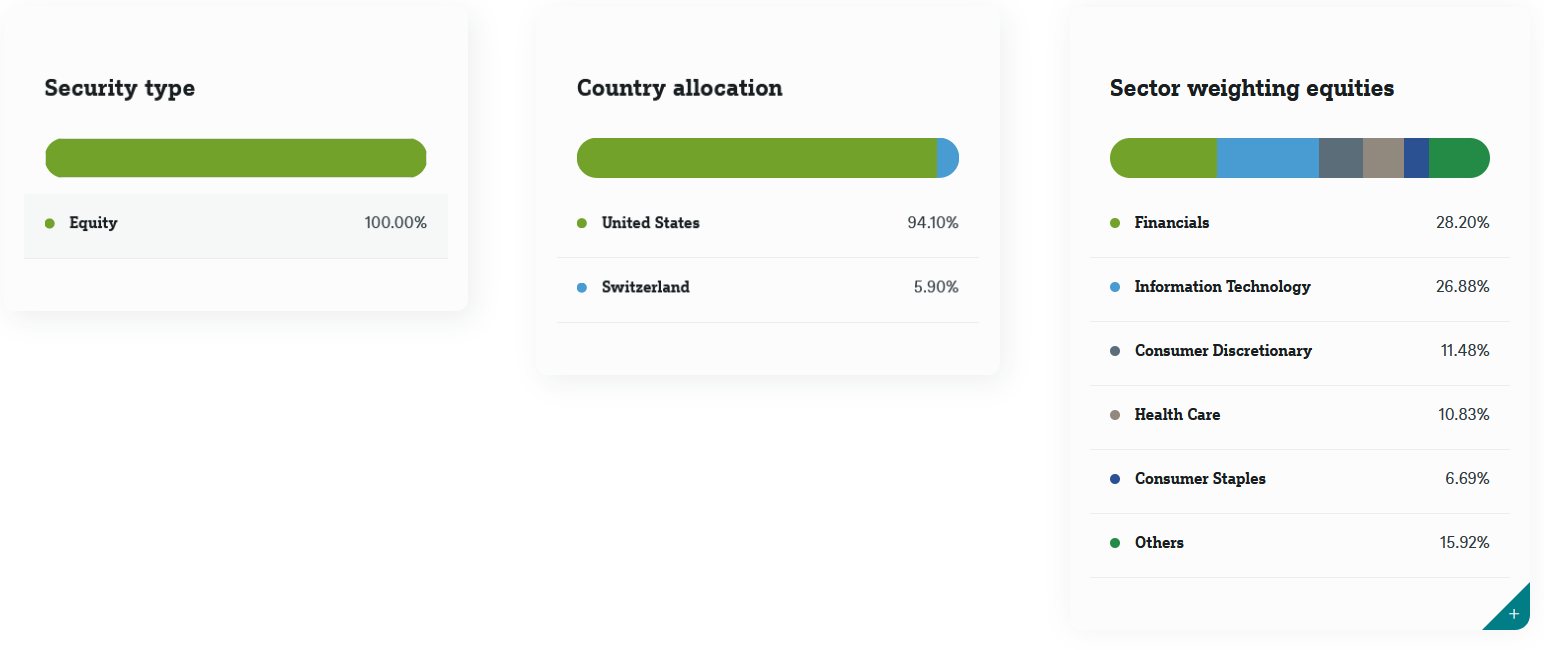The height and width of the screenshot is (650, 1544).
Task: Click the navy Consumer Staples legend dot
Action: [x=1115, y=479]
